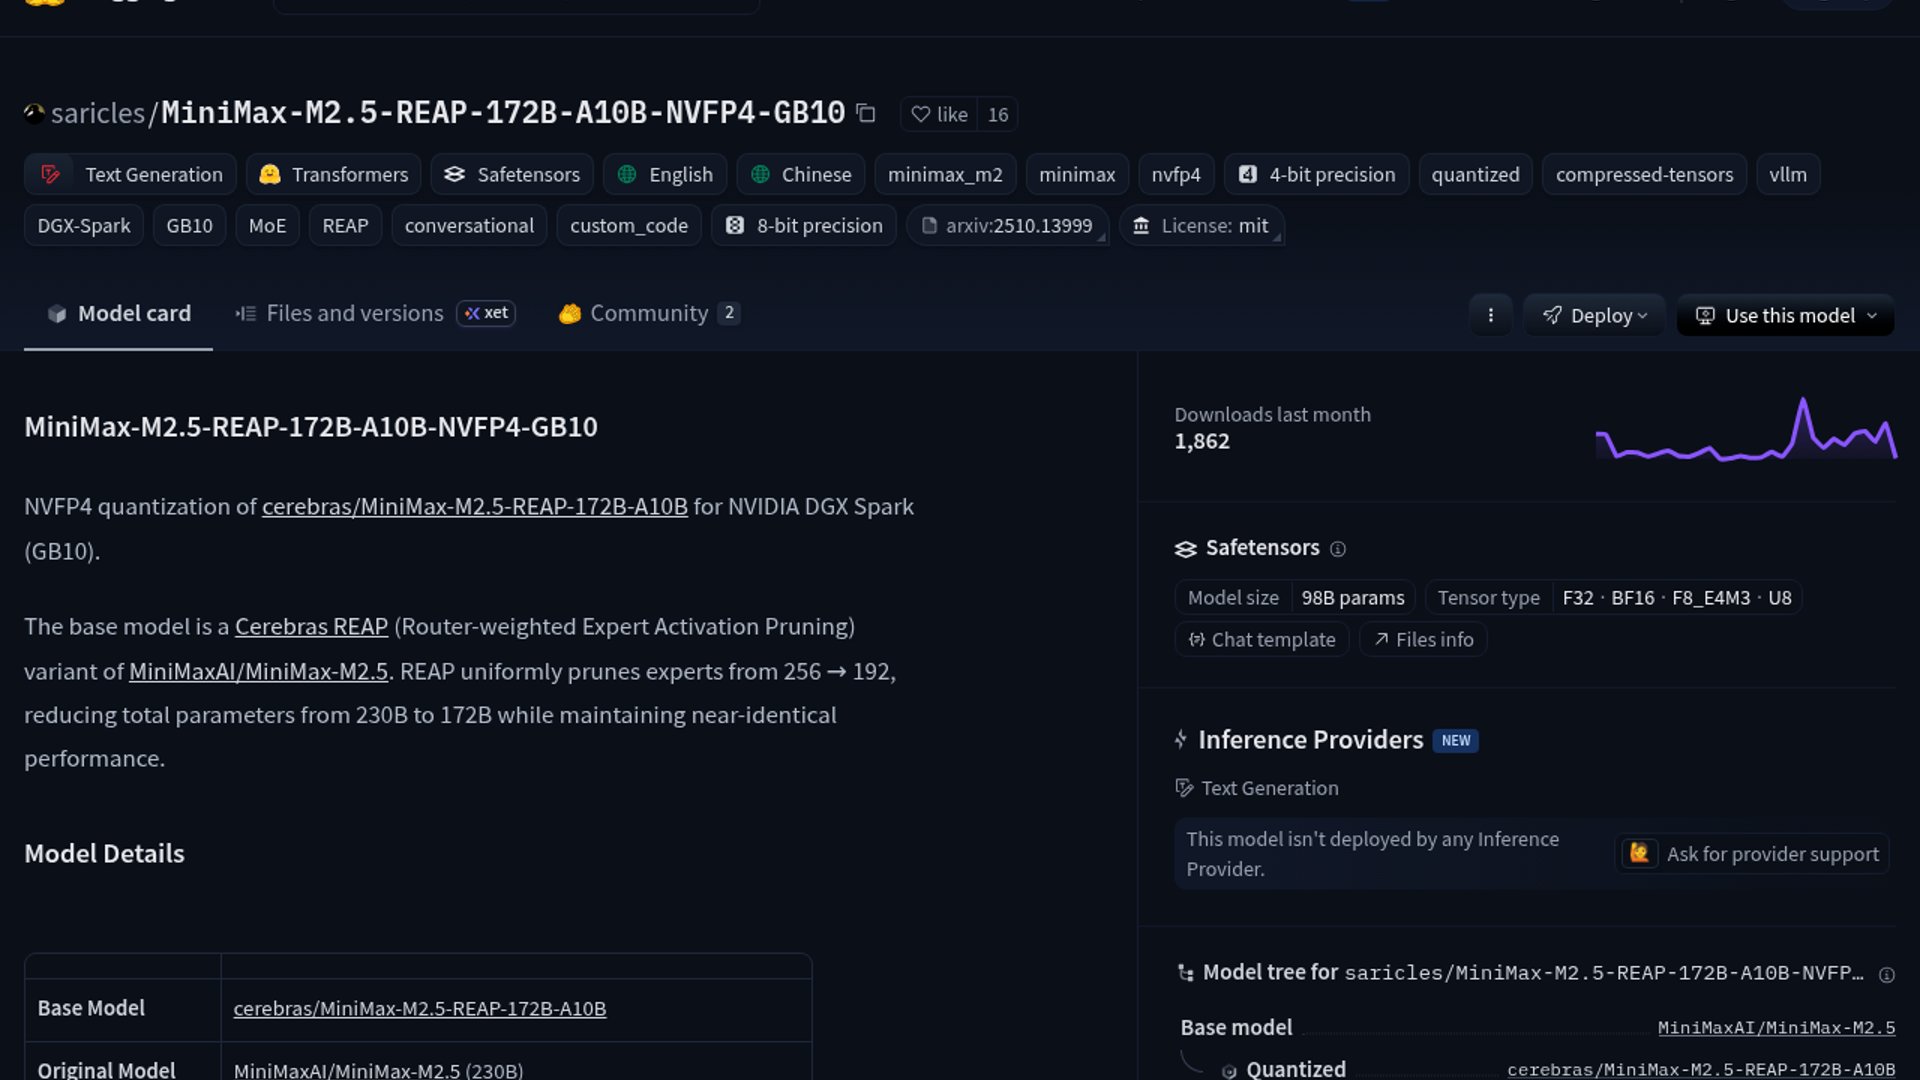
Task: Open the arxiv:2510.13999 paper tag
Action: [1007, 226]
